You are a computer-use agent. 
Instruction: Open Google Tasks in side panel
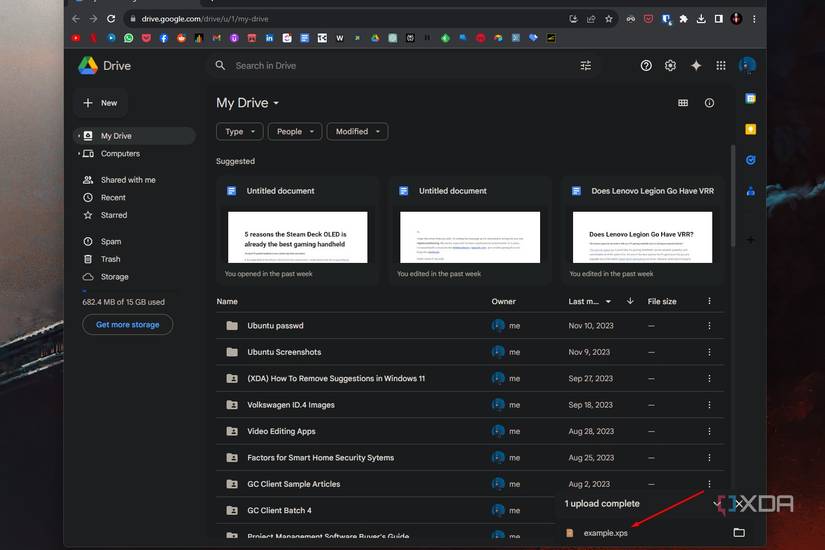point(750,160)
